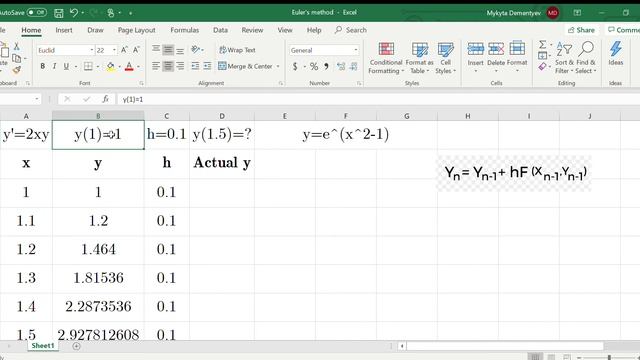Center text horizontally
The width and height of the screenshot is (640, 360).
(168, 66)
